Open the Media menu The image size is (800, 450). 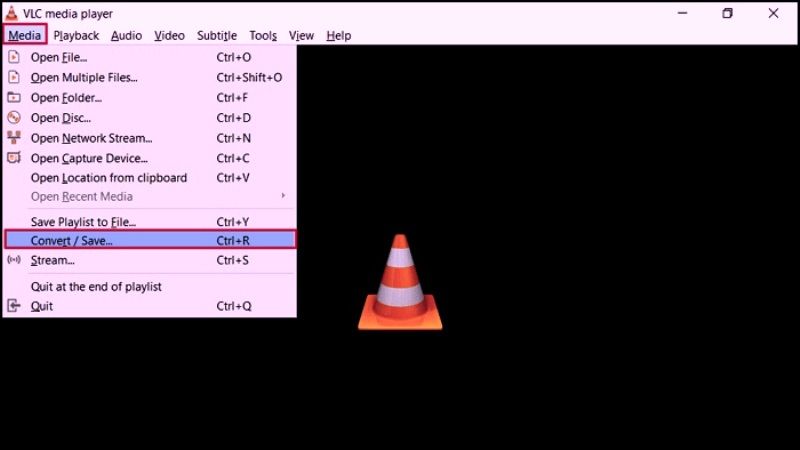click(24, 35)
